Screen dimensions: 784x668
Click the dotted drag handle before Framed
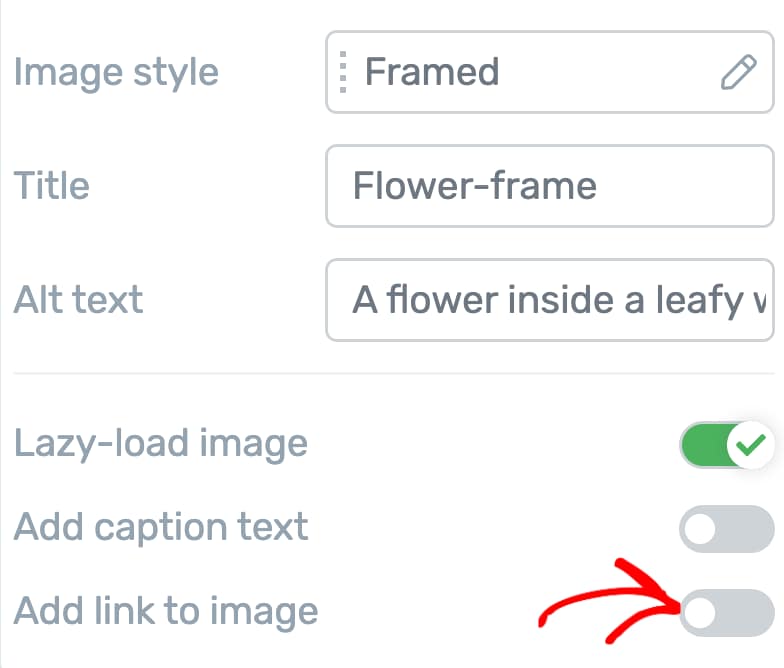tap(343, 72)
